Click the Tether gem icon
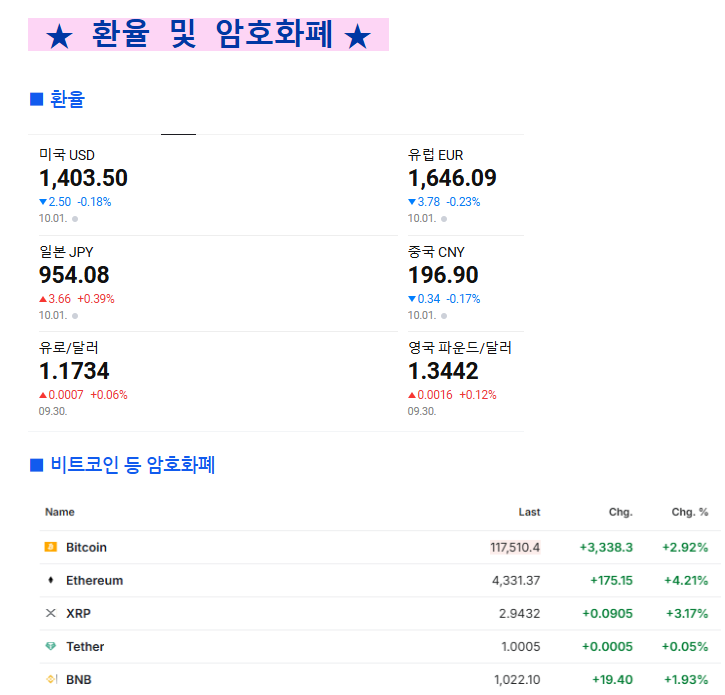Image resolution: width=725 pixels, height=695 pixels. pos(51,647)
